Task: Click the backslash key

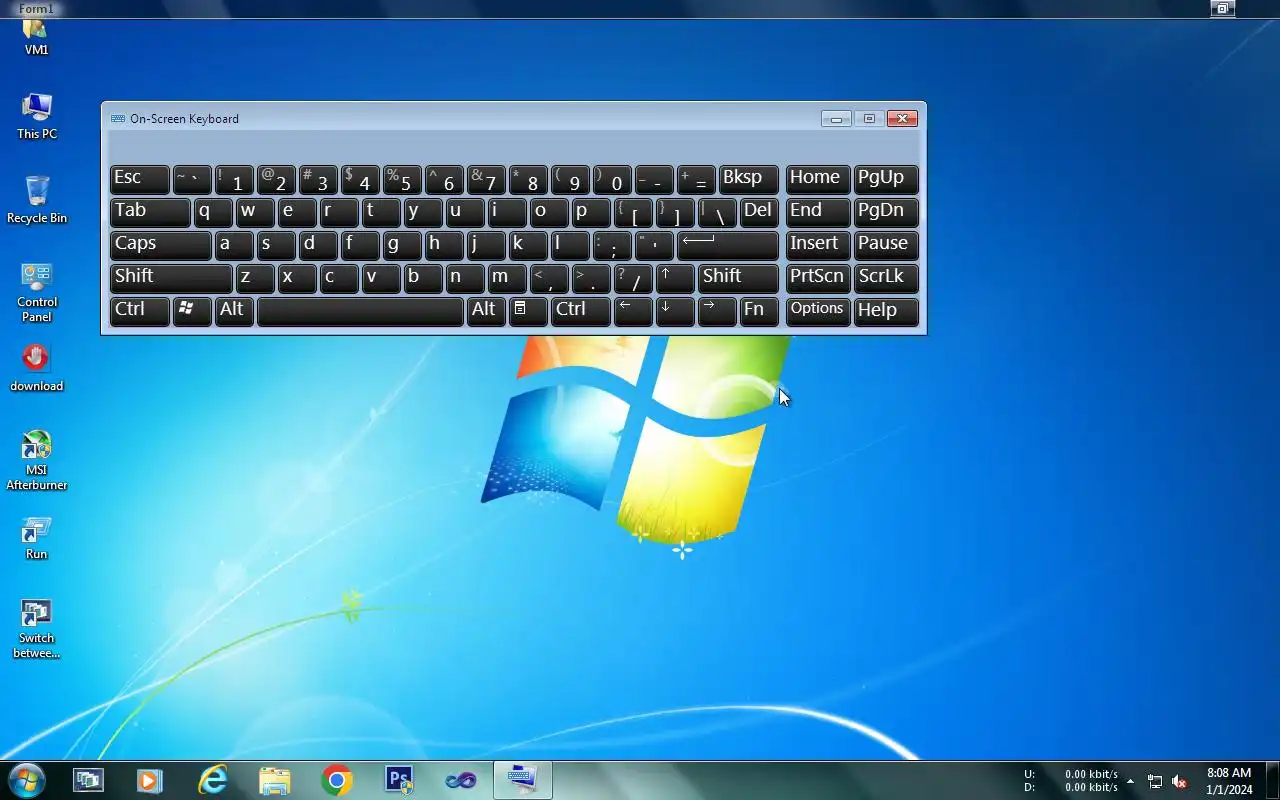Action: pyautogui.click(x=717, y=212)
